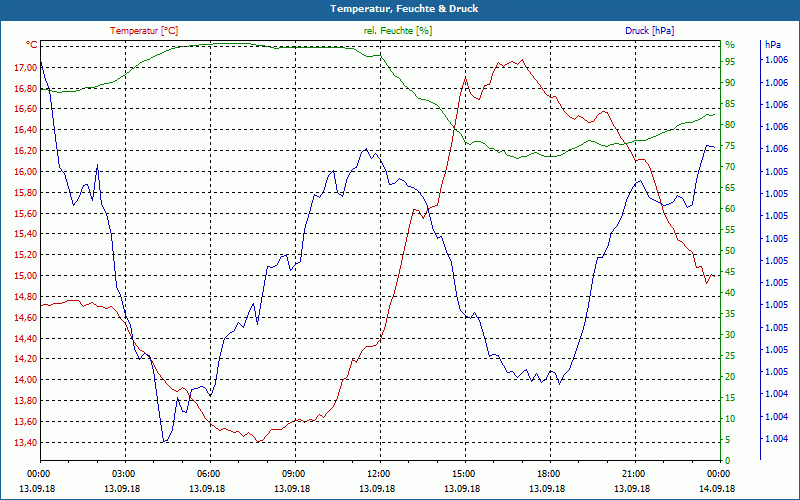Click green humidity axis value "35"

point(730,314)
